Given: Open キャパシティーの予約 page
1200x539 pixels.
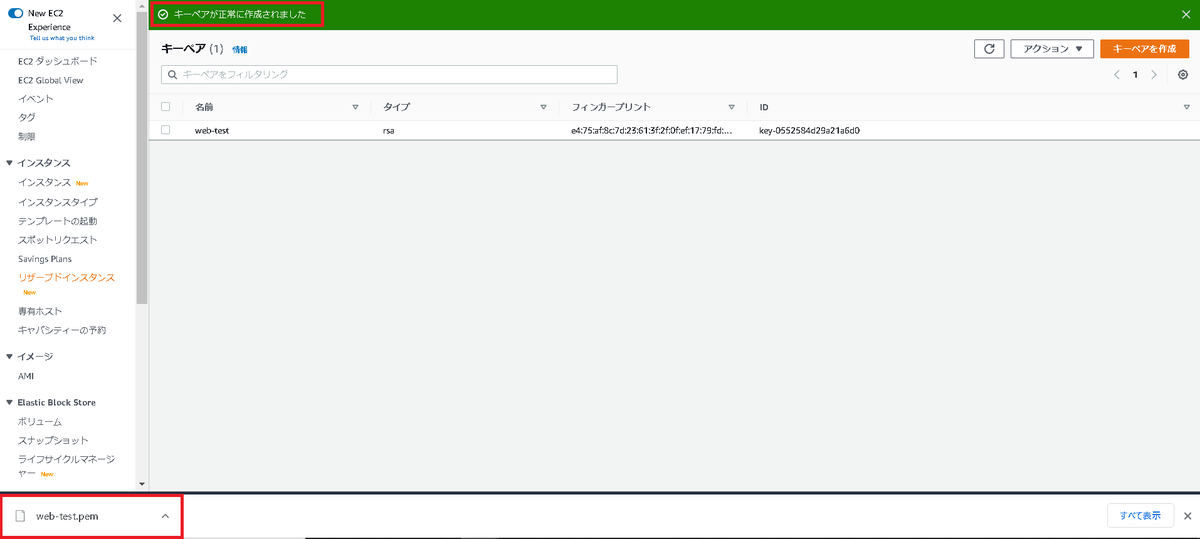Looking at the screenshot, I should pyautogui.click(x=62, y=330).
